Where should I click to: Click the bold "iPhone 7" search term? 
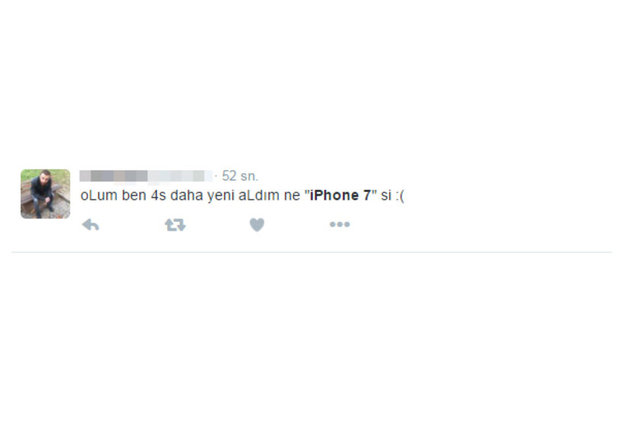340,195
